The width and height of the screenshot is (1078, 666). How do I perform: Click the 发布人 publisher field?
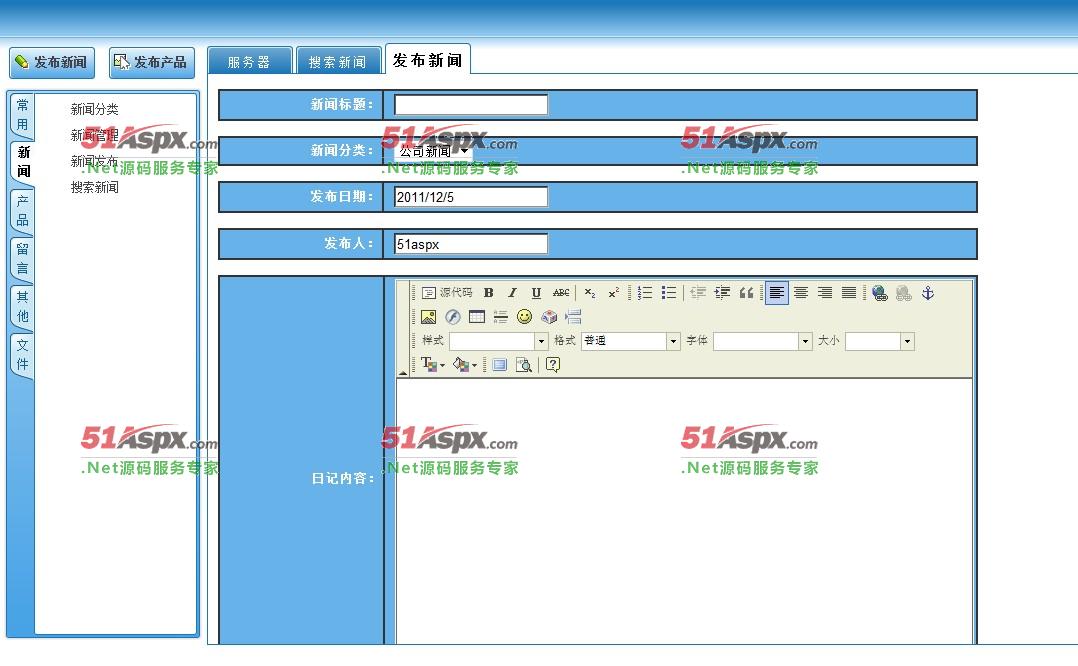471,244
